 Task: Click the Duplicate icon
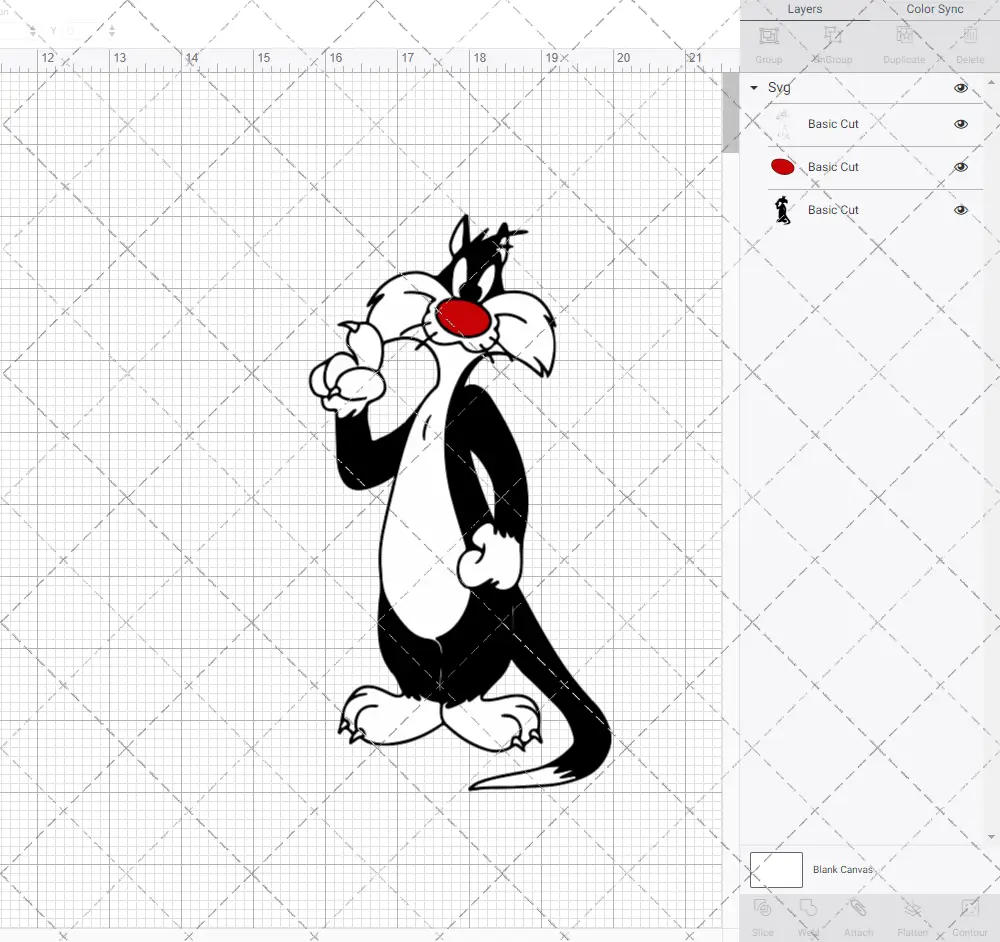tap(904, 36)
